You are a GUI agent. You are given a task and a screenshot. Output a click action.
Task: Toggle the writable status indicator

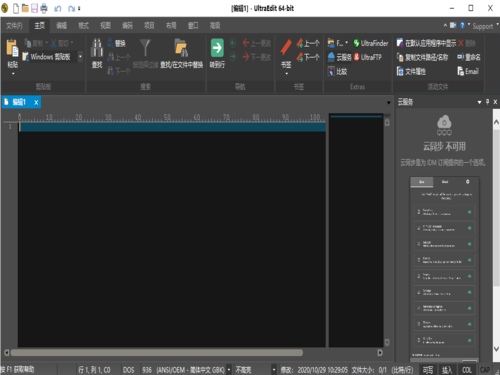[428, 370]
